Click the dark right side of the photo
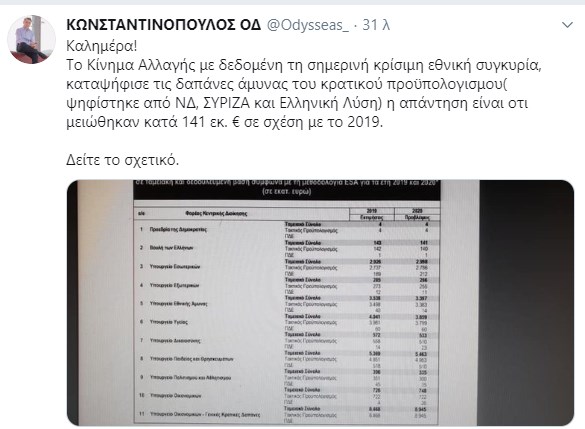This screenshot has width=585, height=429. click(x=526, y=303)
